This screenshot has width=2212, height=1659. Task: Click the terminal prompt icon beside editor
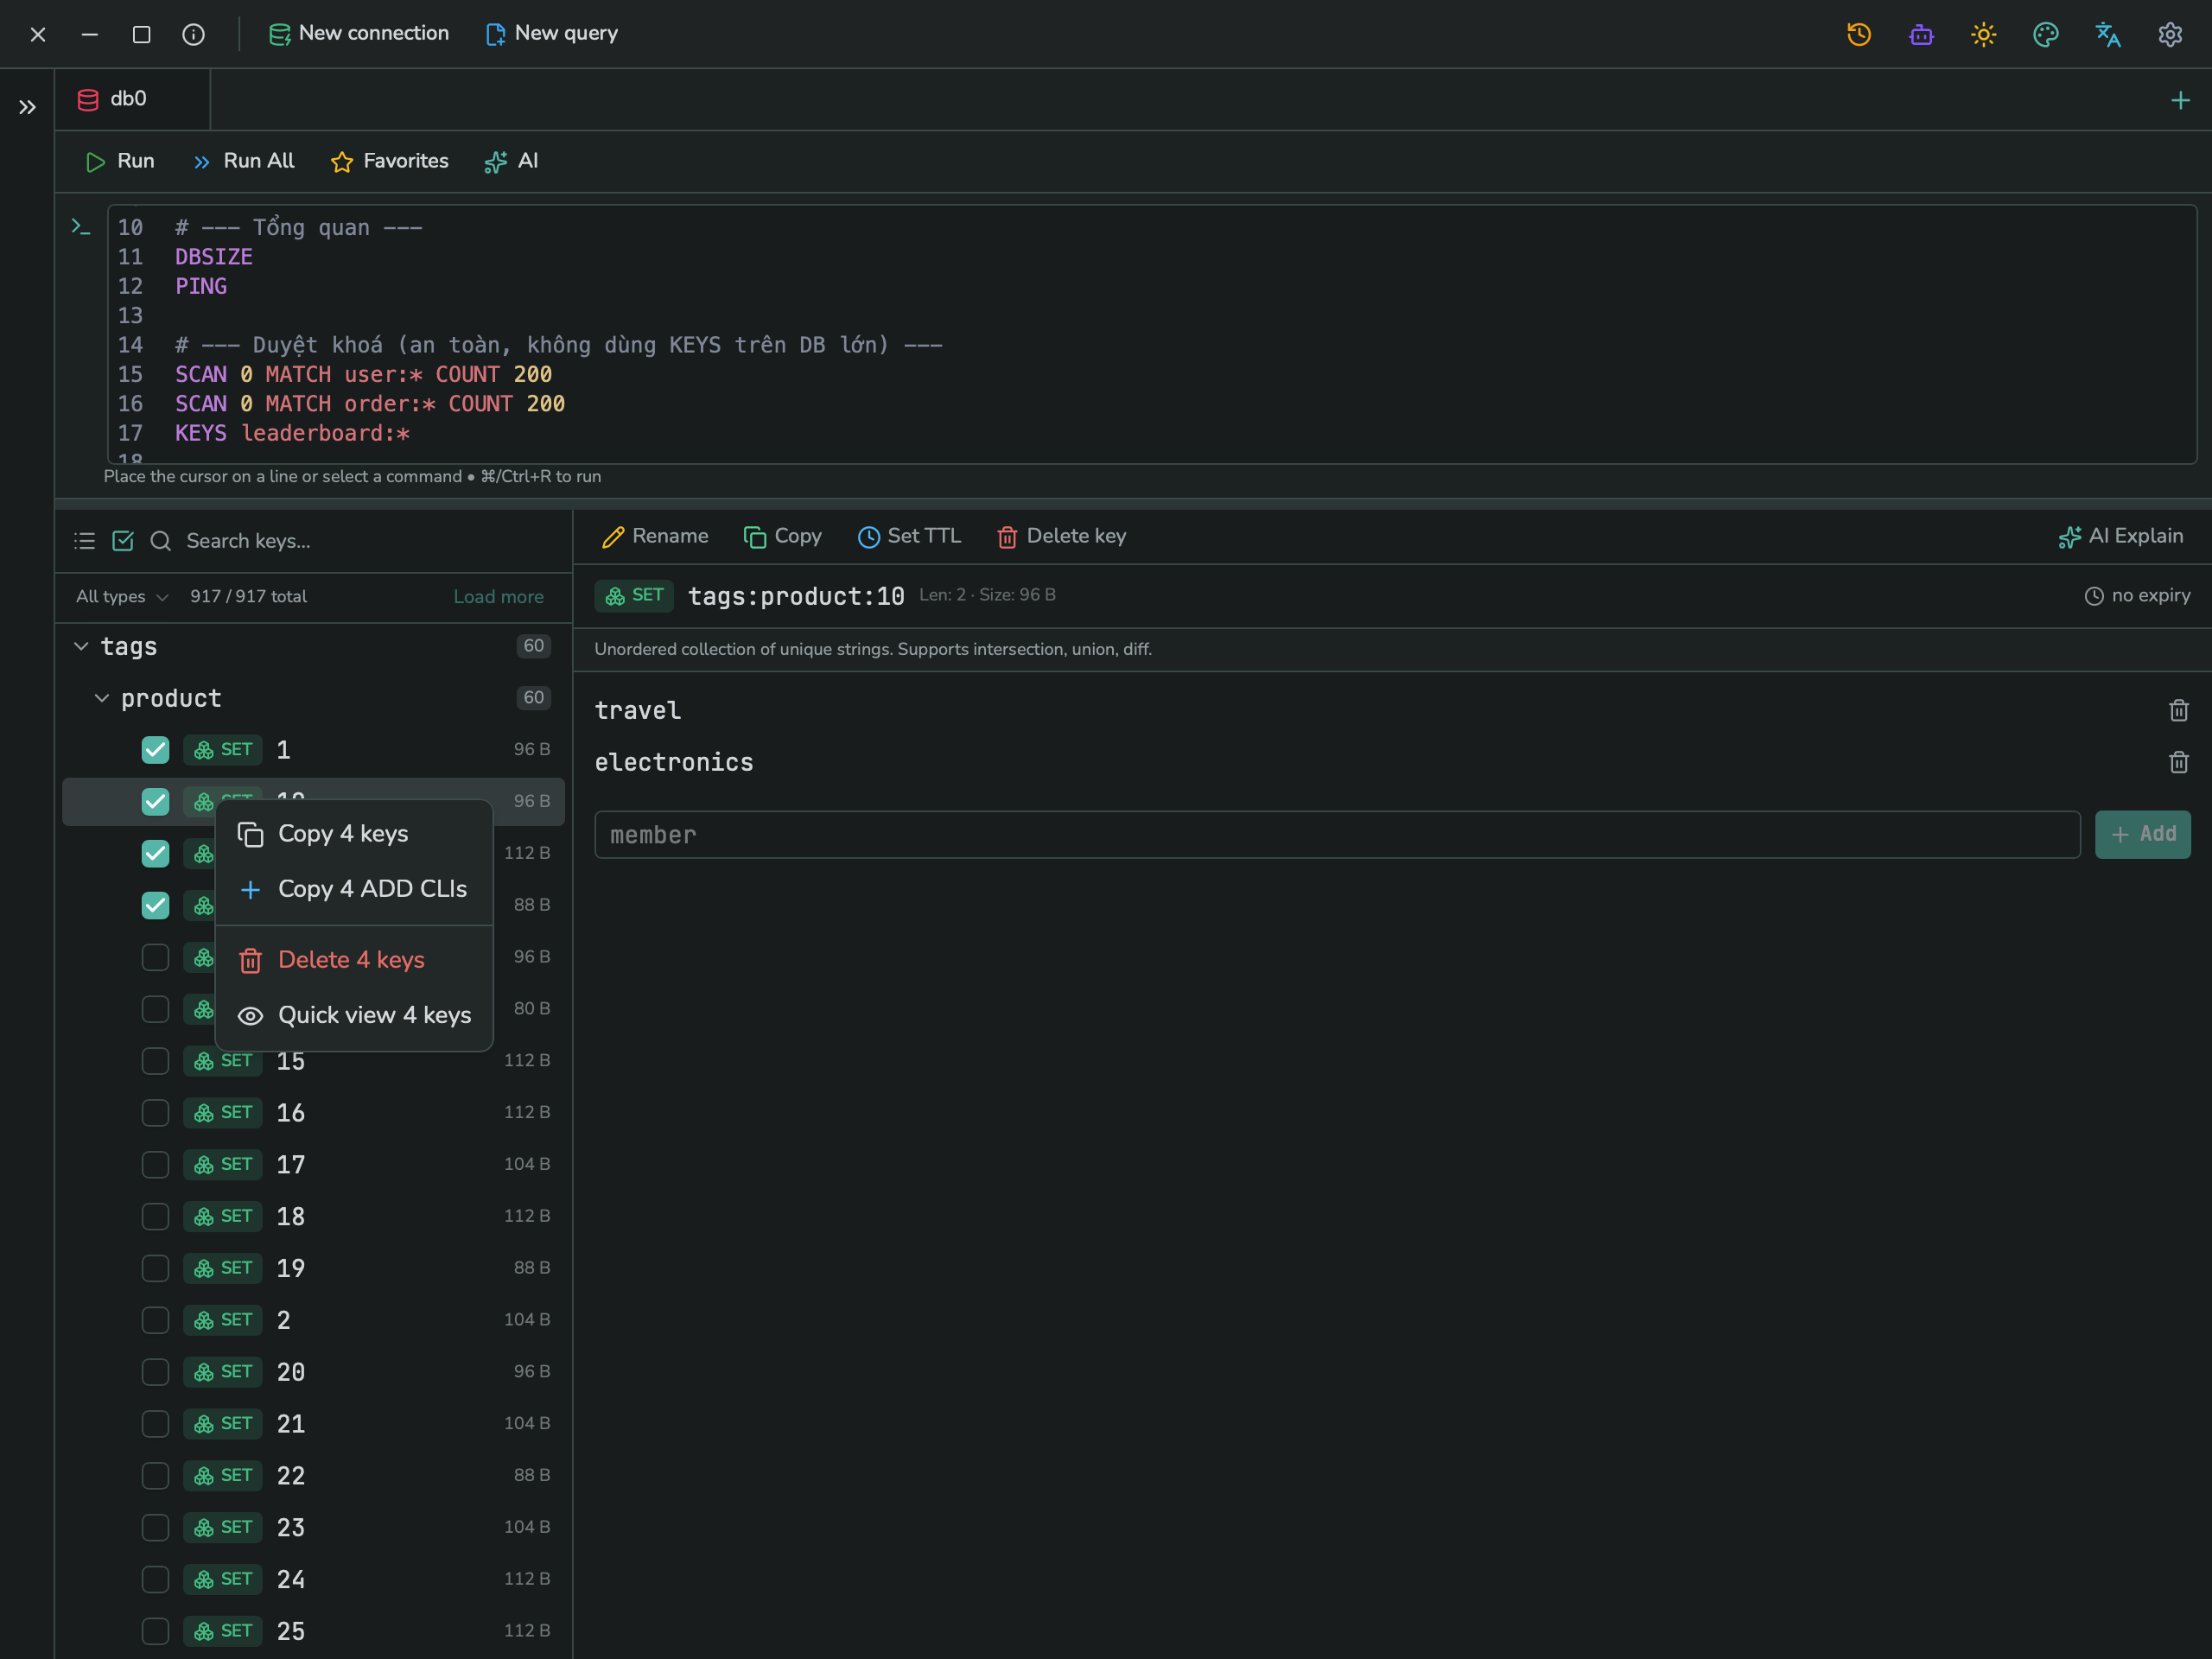(81, 227)
